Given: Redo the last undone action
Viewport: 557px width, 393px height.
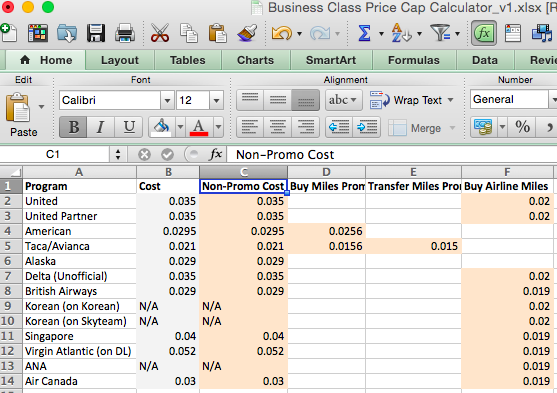Looking at the screenshot, I should pos(320,33).
